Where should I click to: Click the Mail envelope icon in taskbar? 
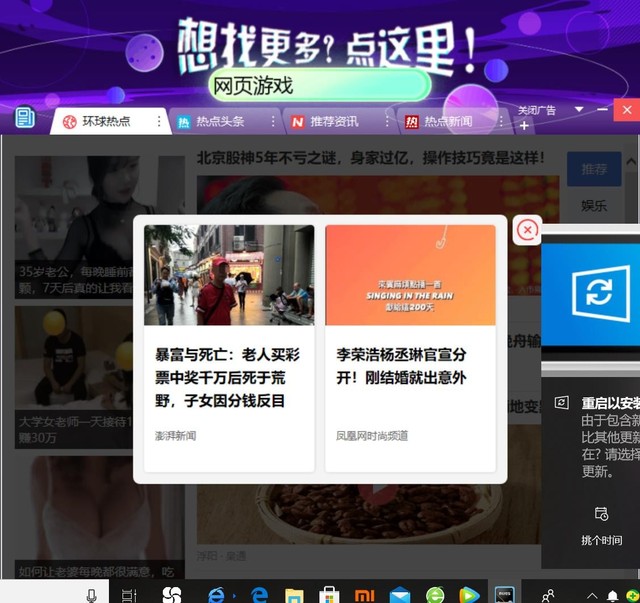pos(400,595)
